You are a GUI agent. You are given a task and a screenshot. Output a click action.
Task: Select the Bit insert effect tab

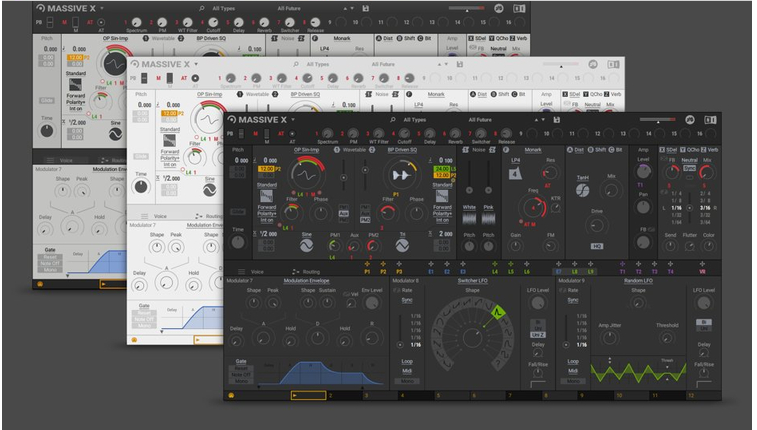tap(617, 150)
